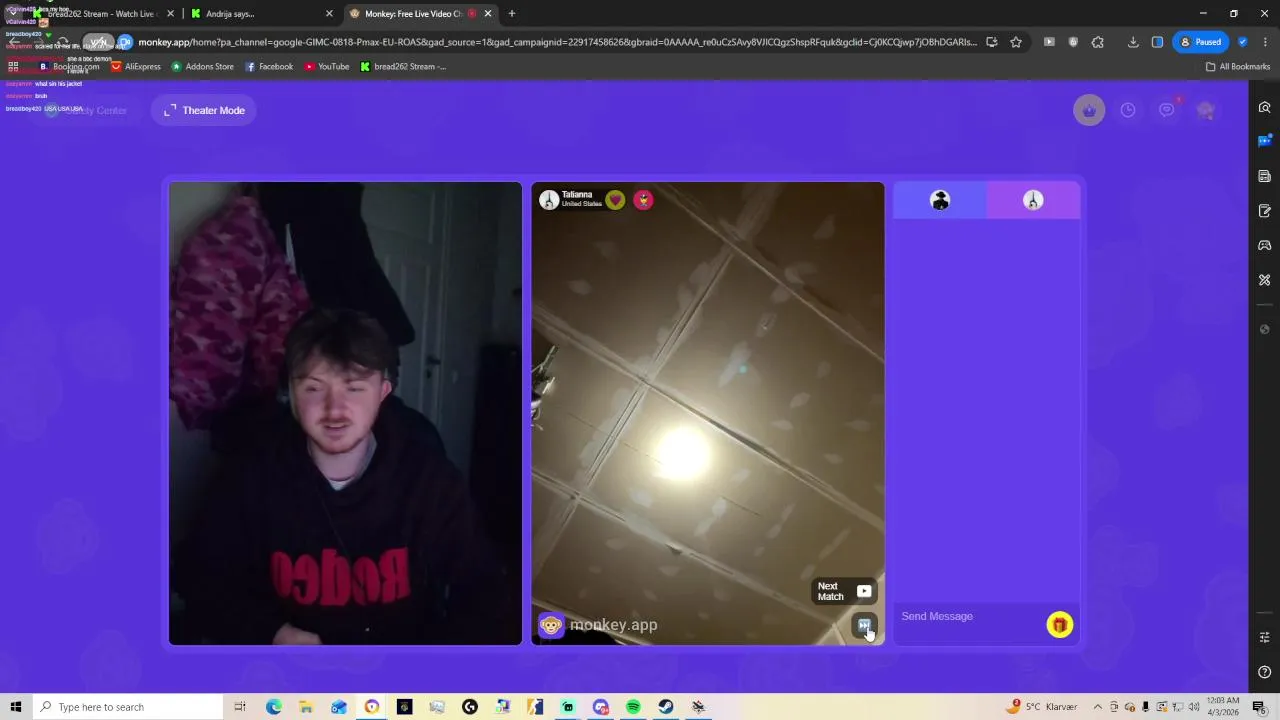Open the Extensions puzzle icon
Viewport: 1280px width, 720px height.
(1098, 42)
